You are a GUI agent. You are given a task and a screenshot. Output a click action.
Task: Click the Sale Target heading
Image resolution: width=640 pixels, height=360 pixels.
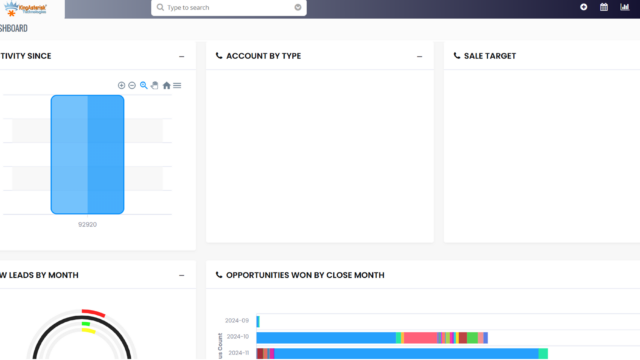tap(490, 56)
